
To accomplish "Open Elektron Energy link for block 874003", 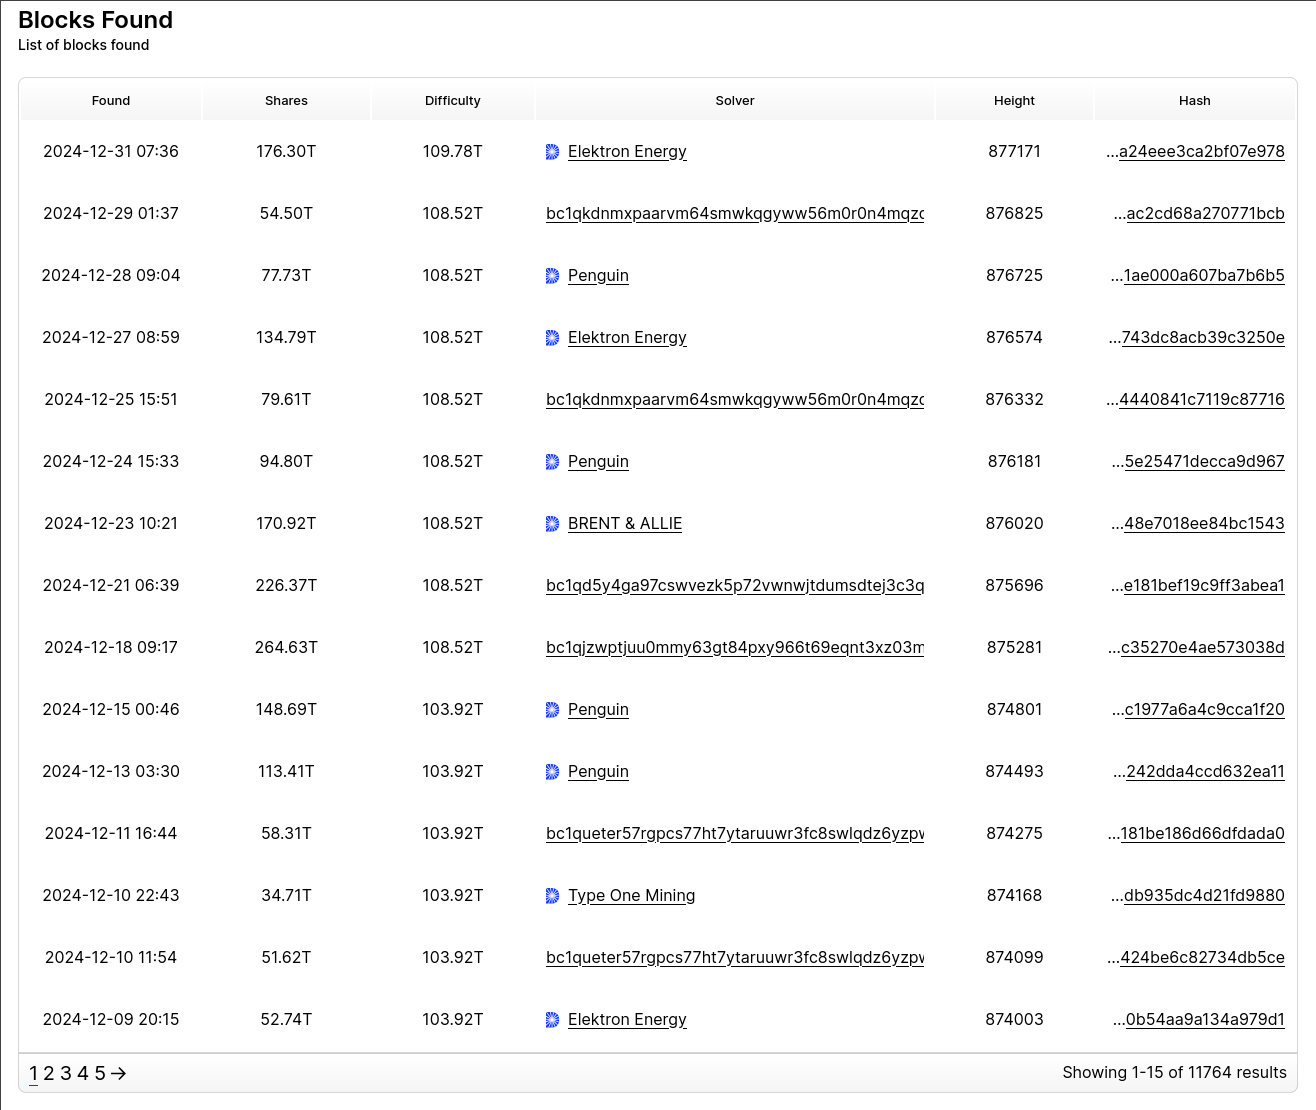I will click(x=627, y=1020).
